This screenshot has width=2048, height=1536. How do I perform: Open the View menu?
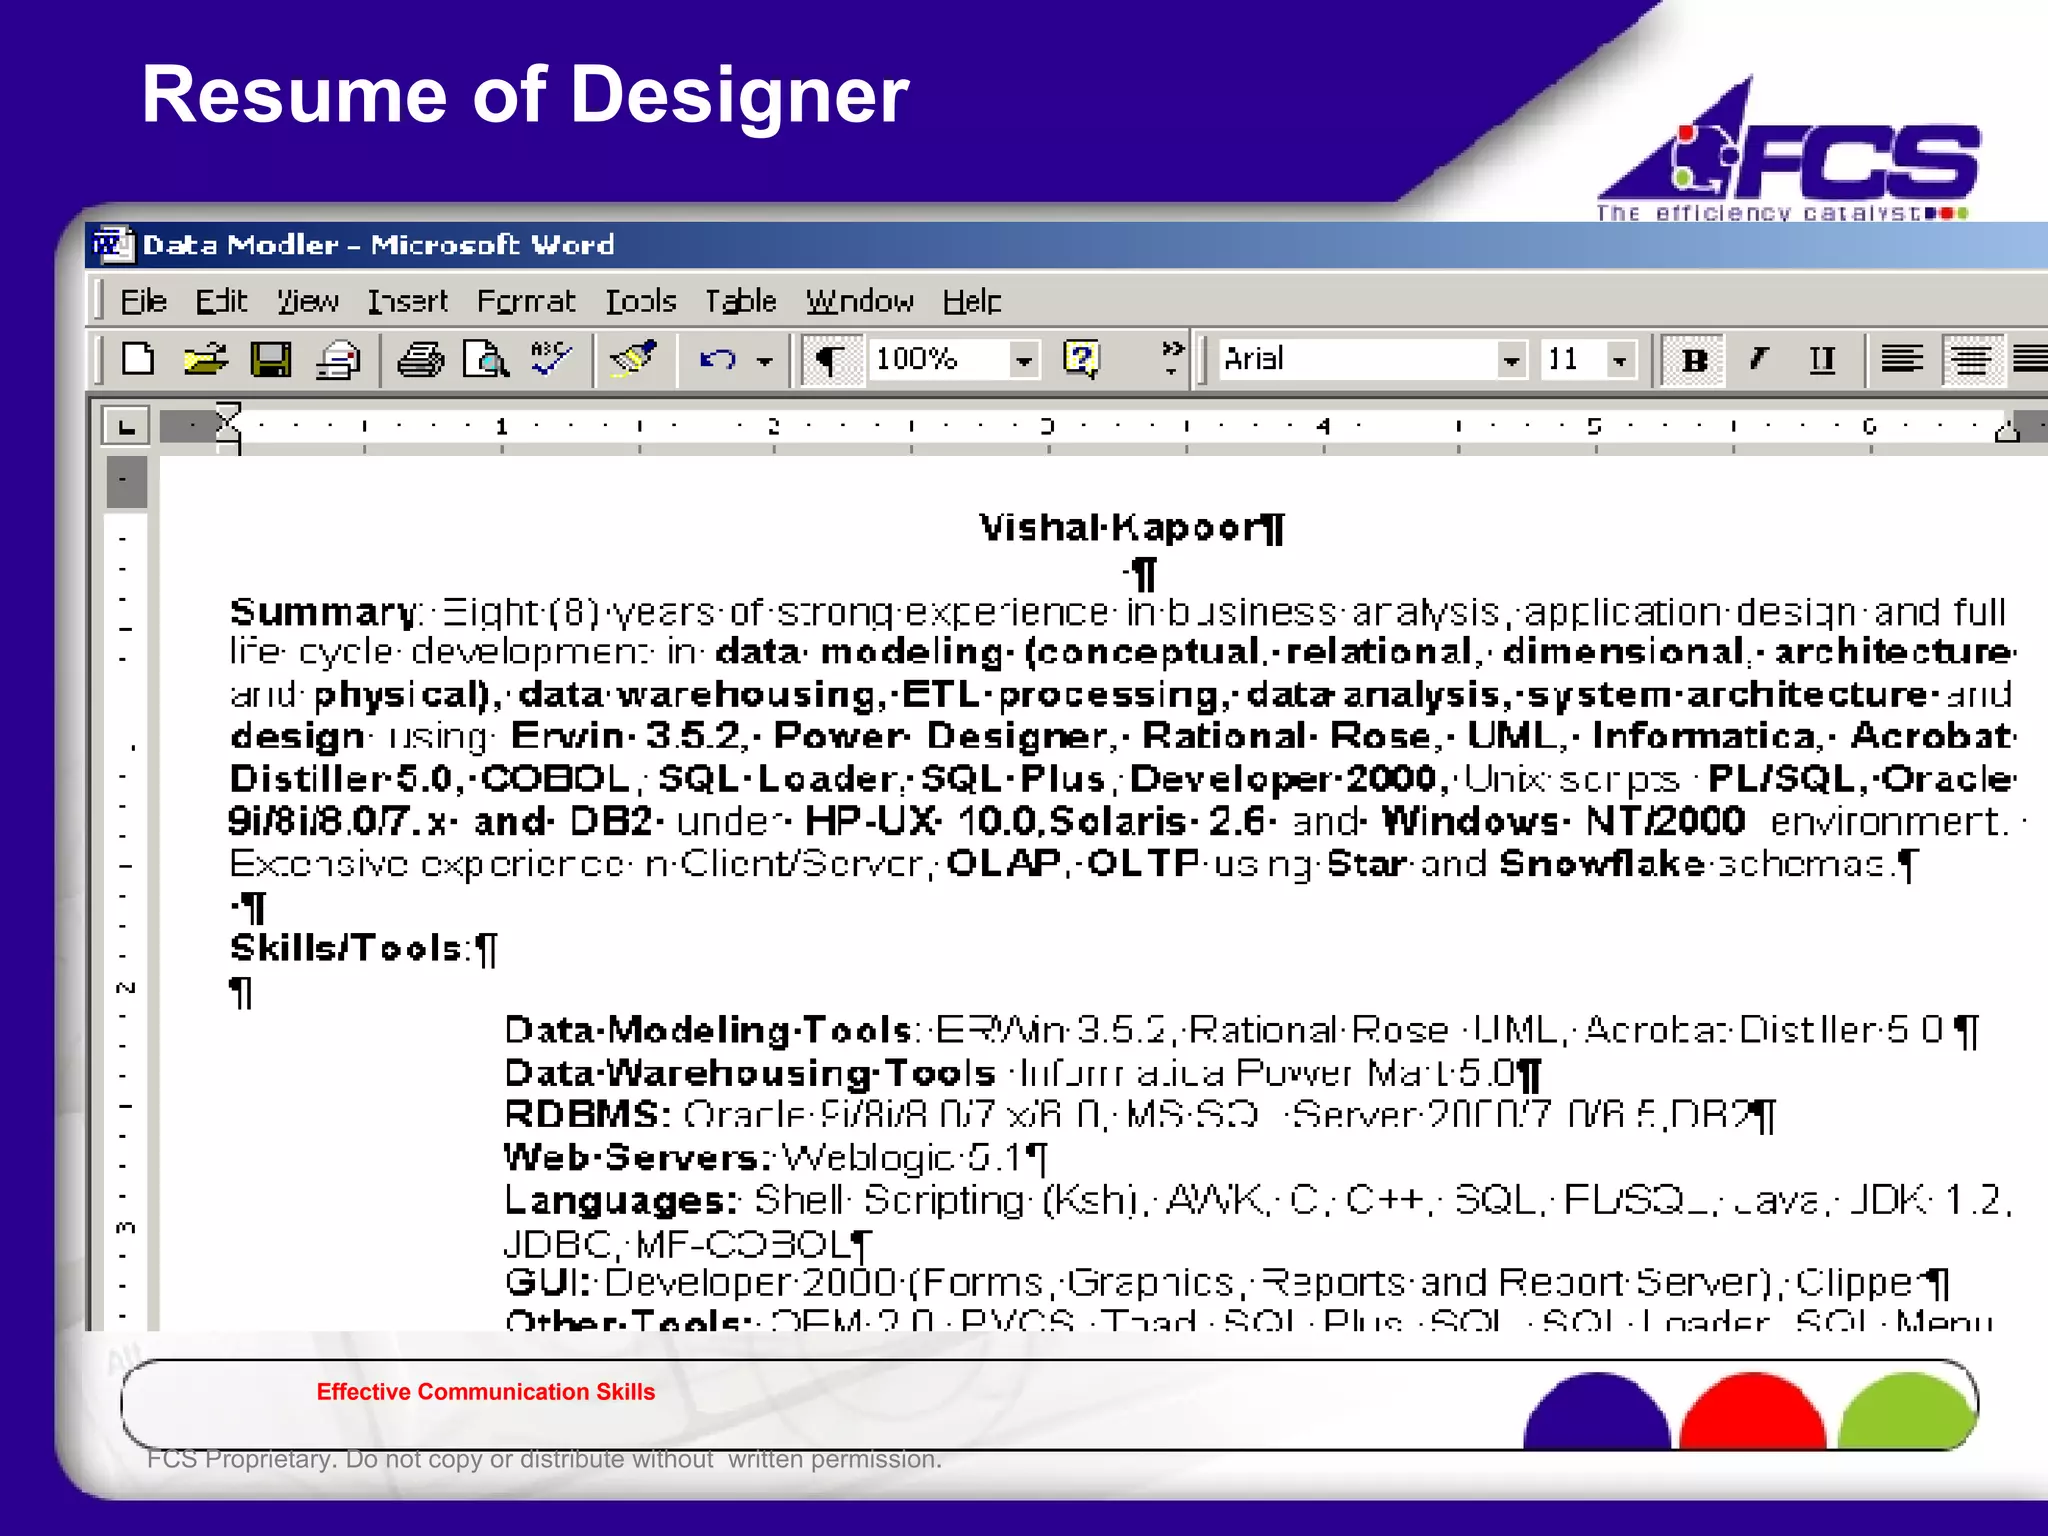tap(307, 301)
